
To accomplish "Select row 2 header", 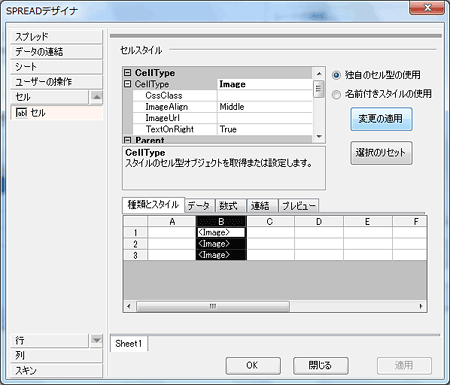I will [x=135, y=244].
